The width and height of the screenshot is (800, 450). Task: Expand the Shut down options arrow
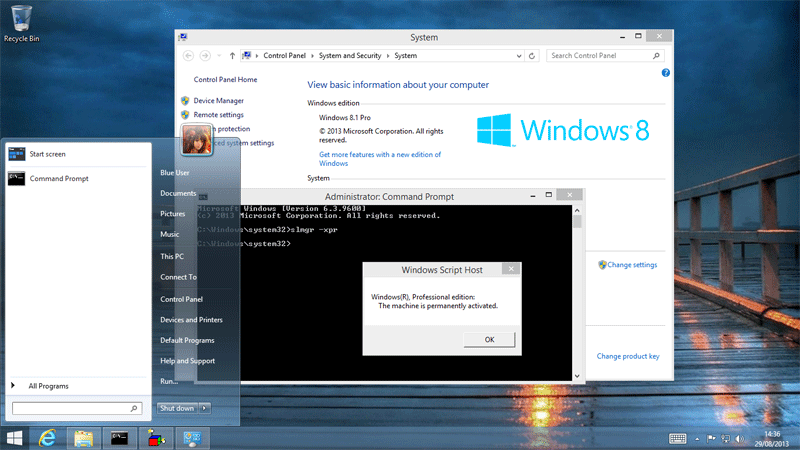(205, 408)
